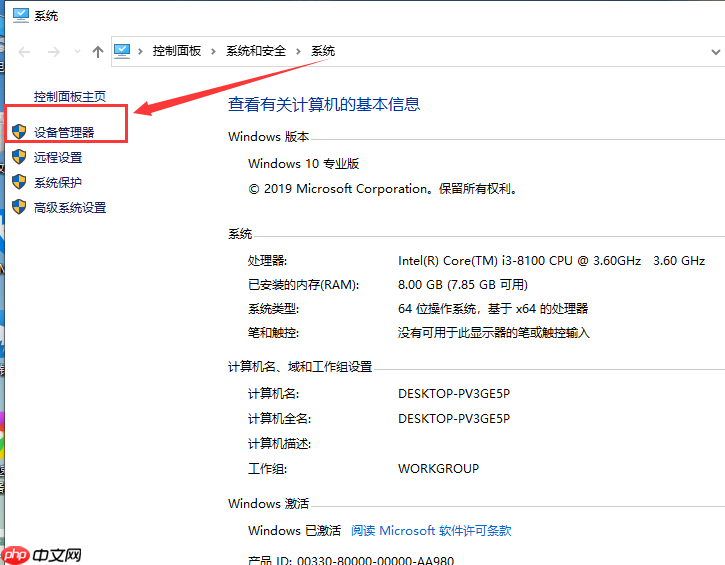The image size is (725, 565).
Task: Click shield icon next to 设备管理器
Action: pos(19,132)
